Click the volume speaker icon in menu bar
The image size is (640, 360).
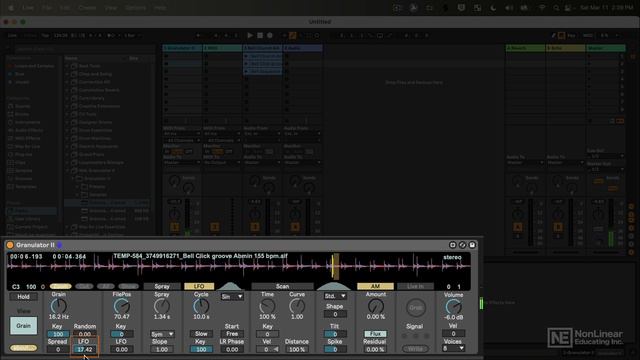pos(509,8)
